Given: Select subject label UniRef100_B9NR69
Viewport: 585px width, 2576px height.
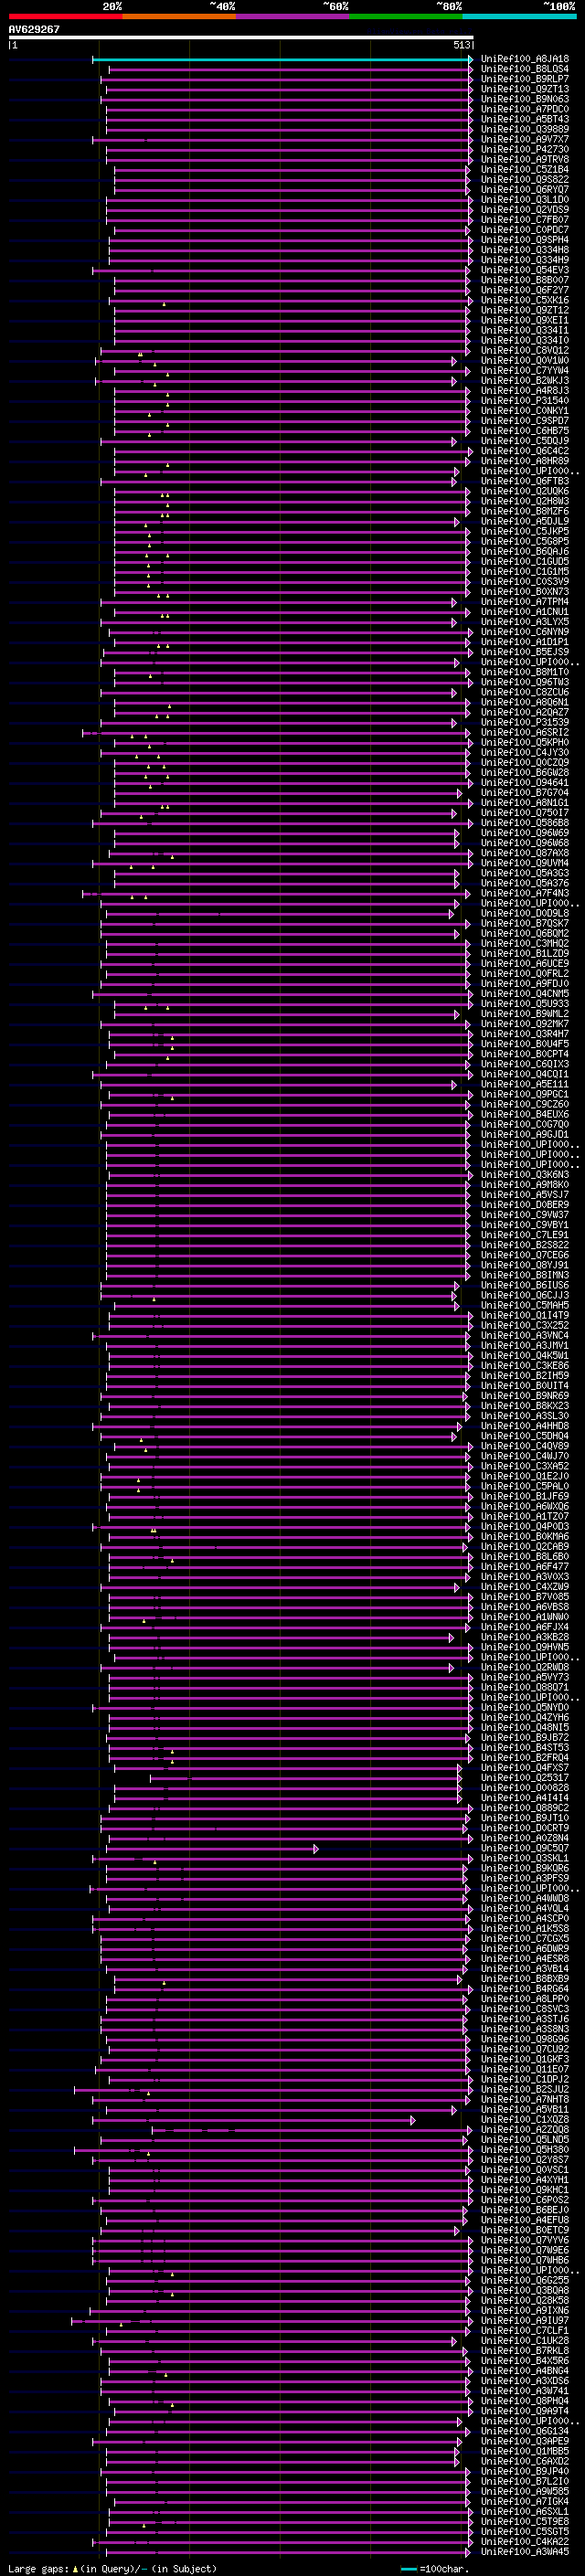Looking at the screenshot, I should 525,1396.
